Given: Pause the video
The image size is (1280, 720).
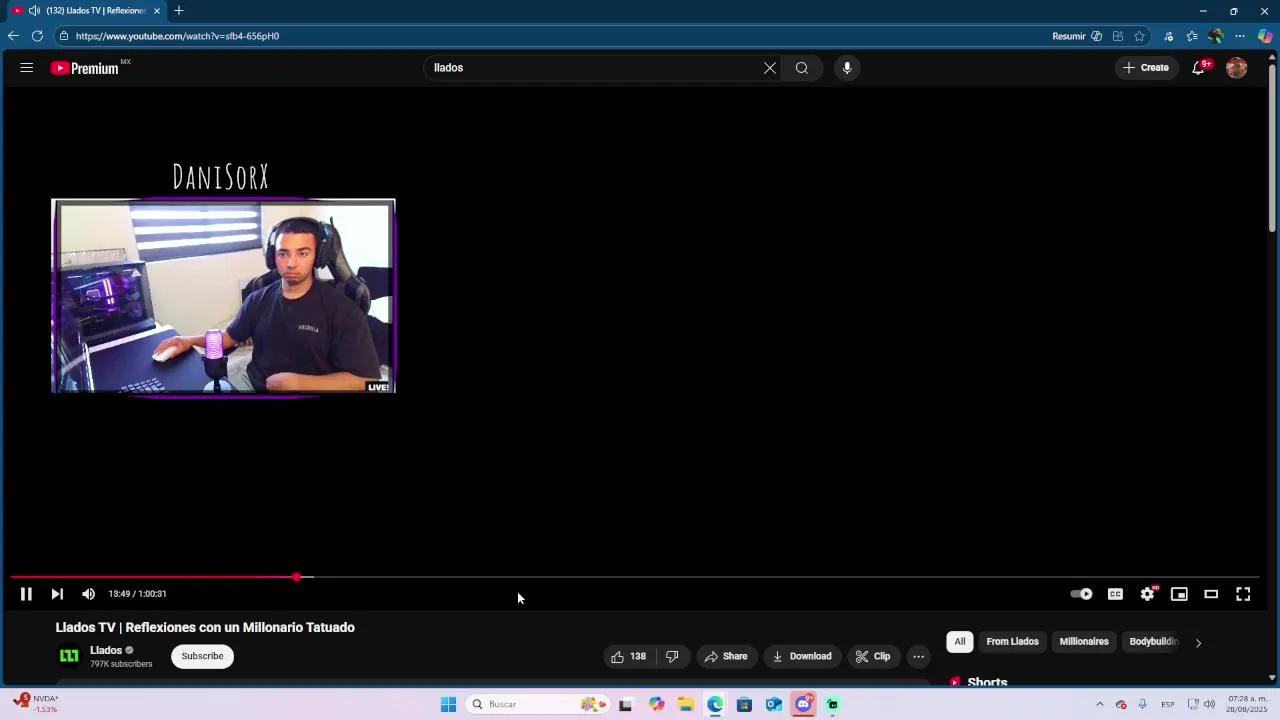Looking at the screenshot, I should point(26,594).
